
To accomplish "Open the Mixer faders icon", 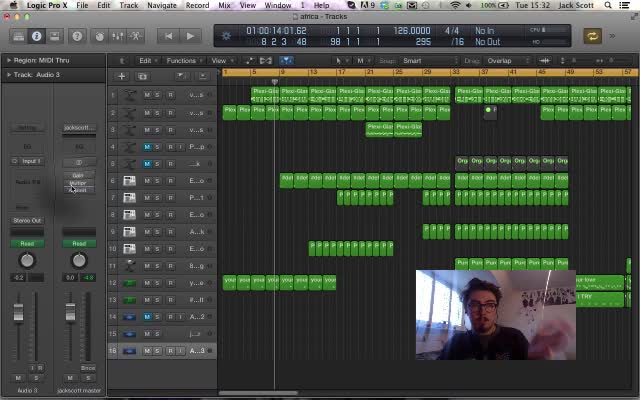I will tap(118, 36).
